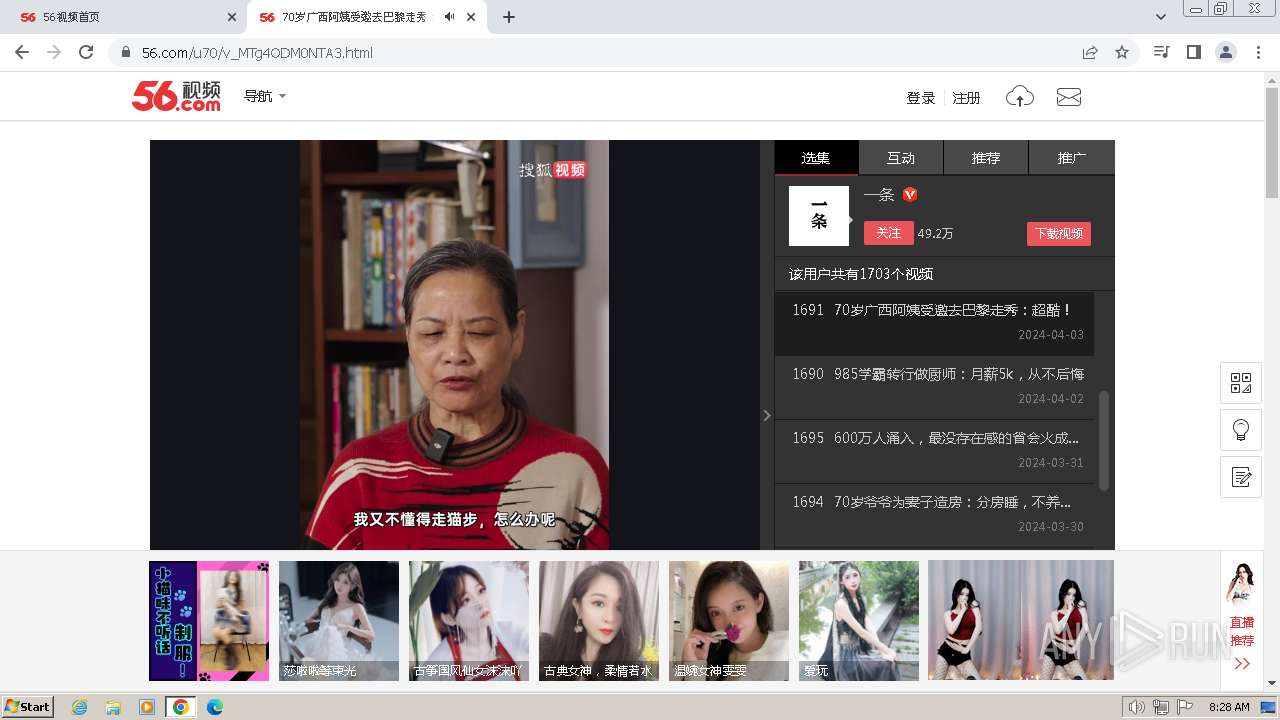Click the 一条 channel avatar
Image resolution: width=1280 pixels, height=720 pixels.
click(819, 216)
